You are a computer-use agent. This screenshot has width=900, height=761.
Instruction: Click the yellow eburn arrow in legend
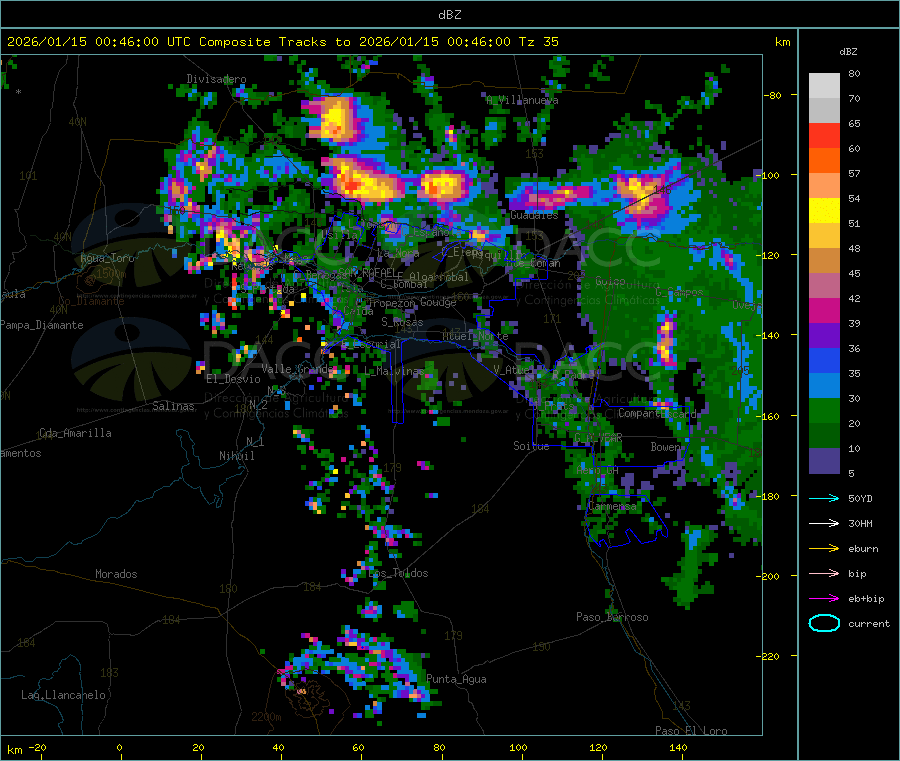tap(824, 549)
